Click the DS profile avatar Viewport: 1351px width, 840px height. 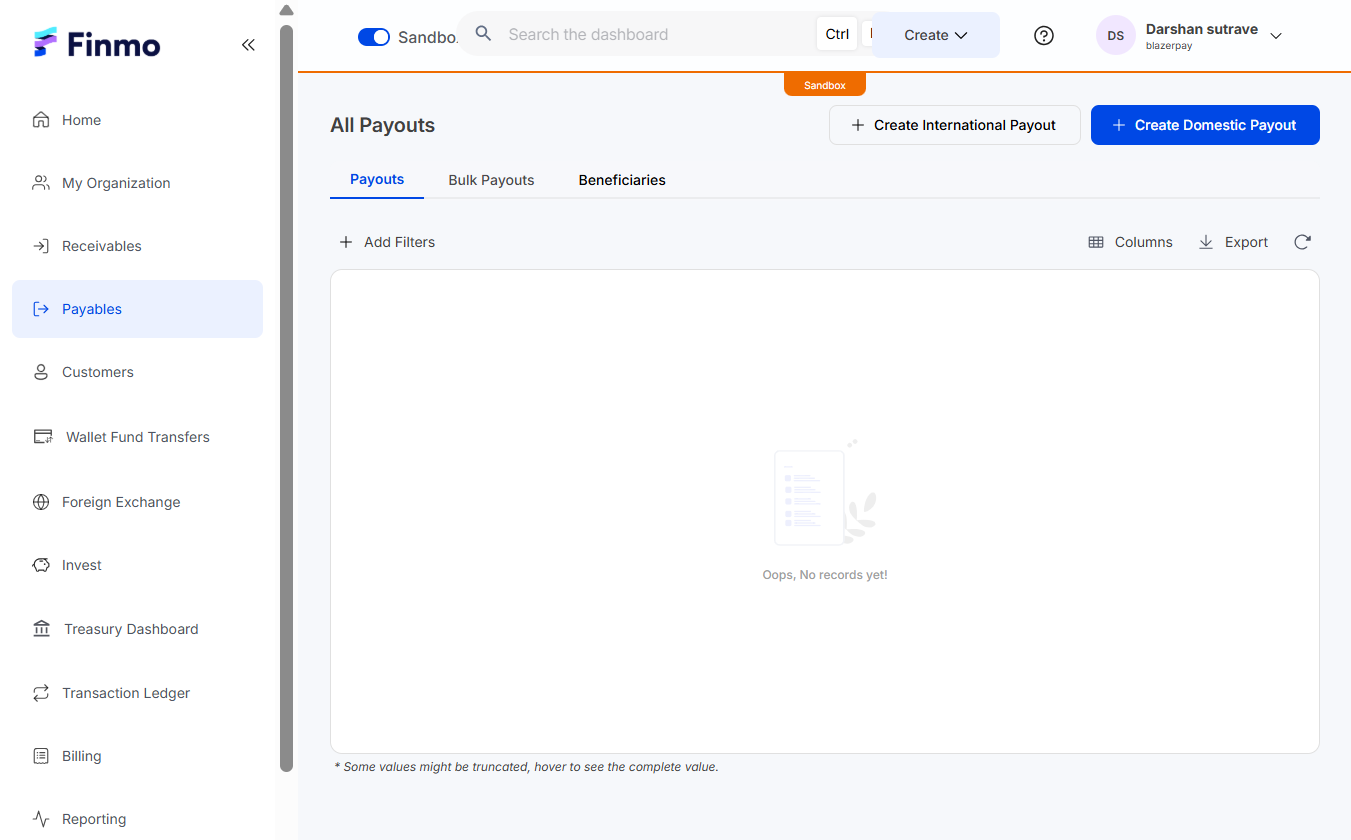coord(1116,36)
